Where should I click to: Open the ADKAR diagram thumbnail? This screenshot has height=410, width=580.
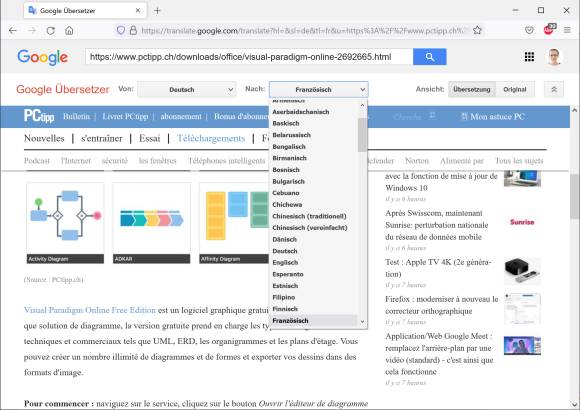click(x=152, y=223)
